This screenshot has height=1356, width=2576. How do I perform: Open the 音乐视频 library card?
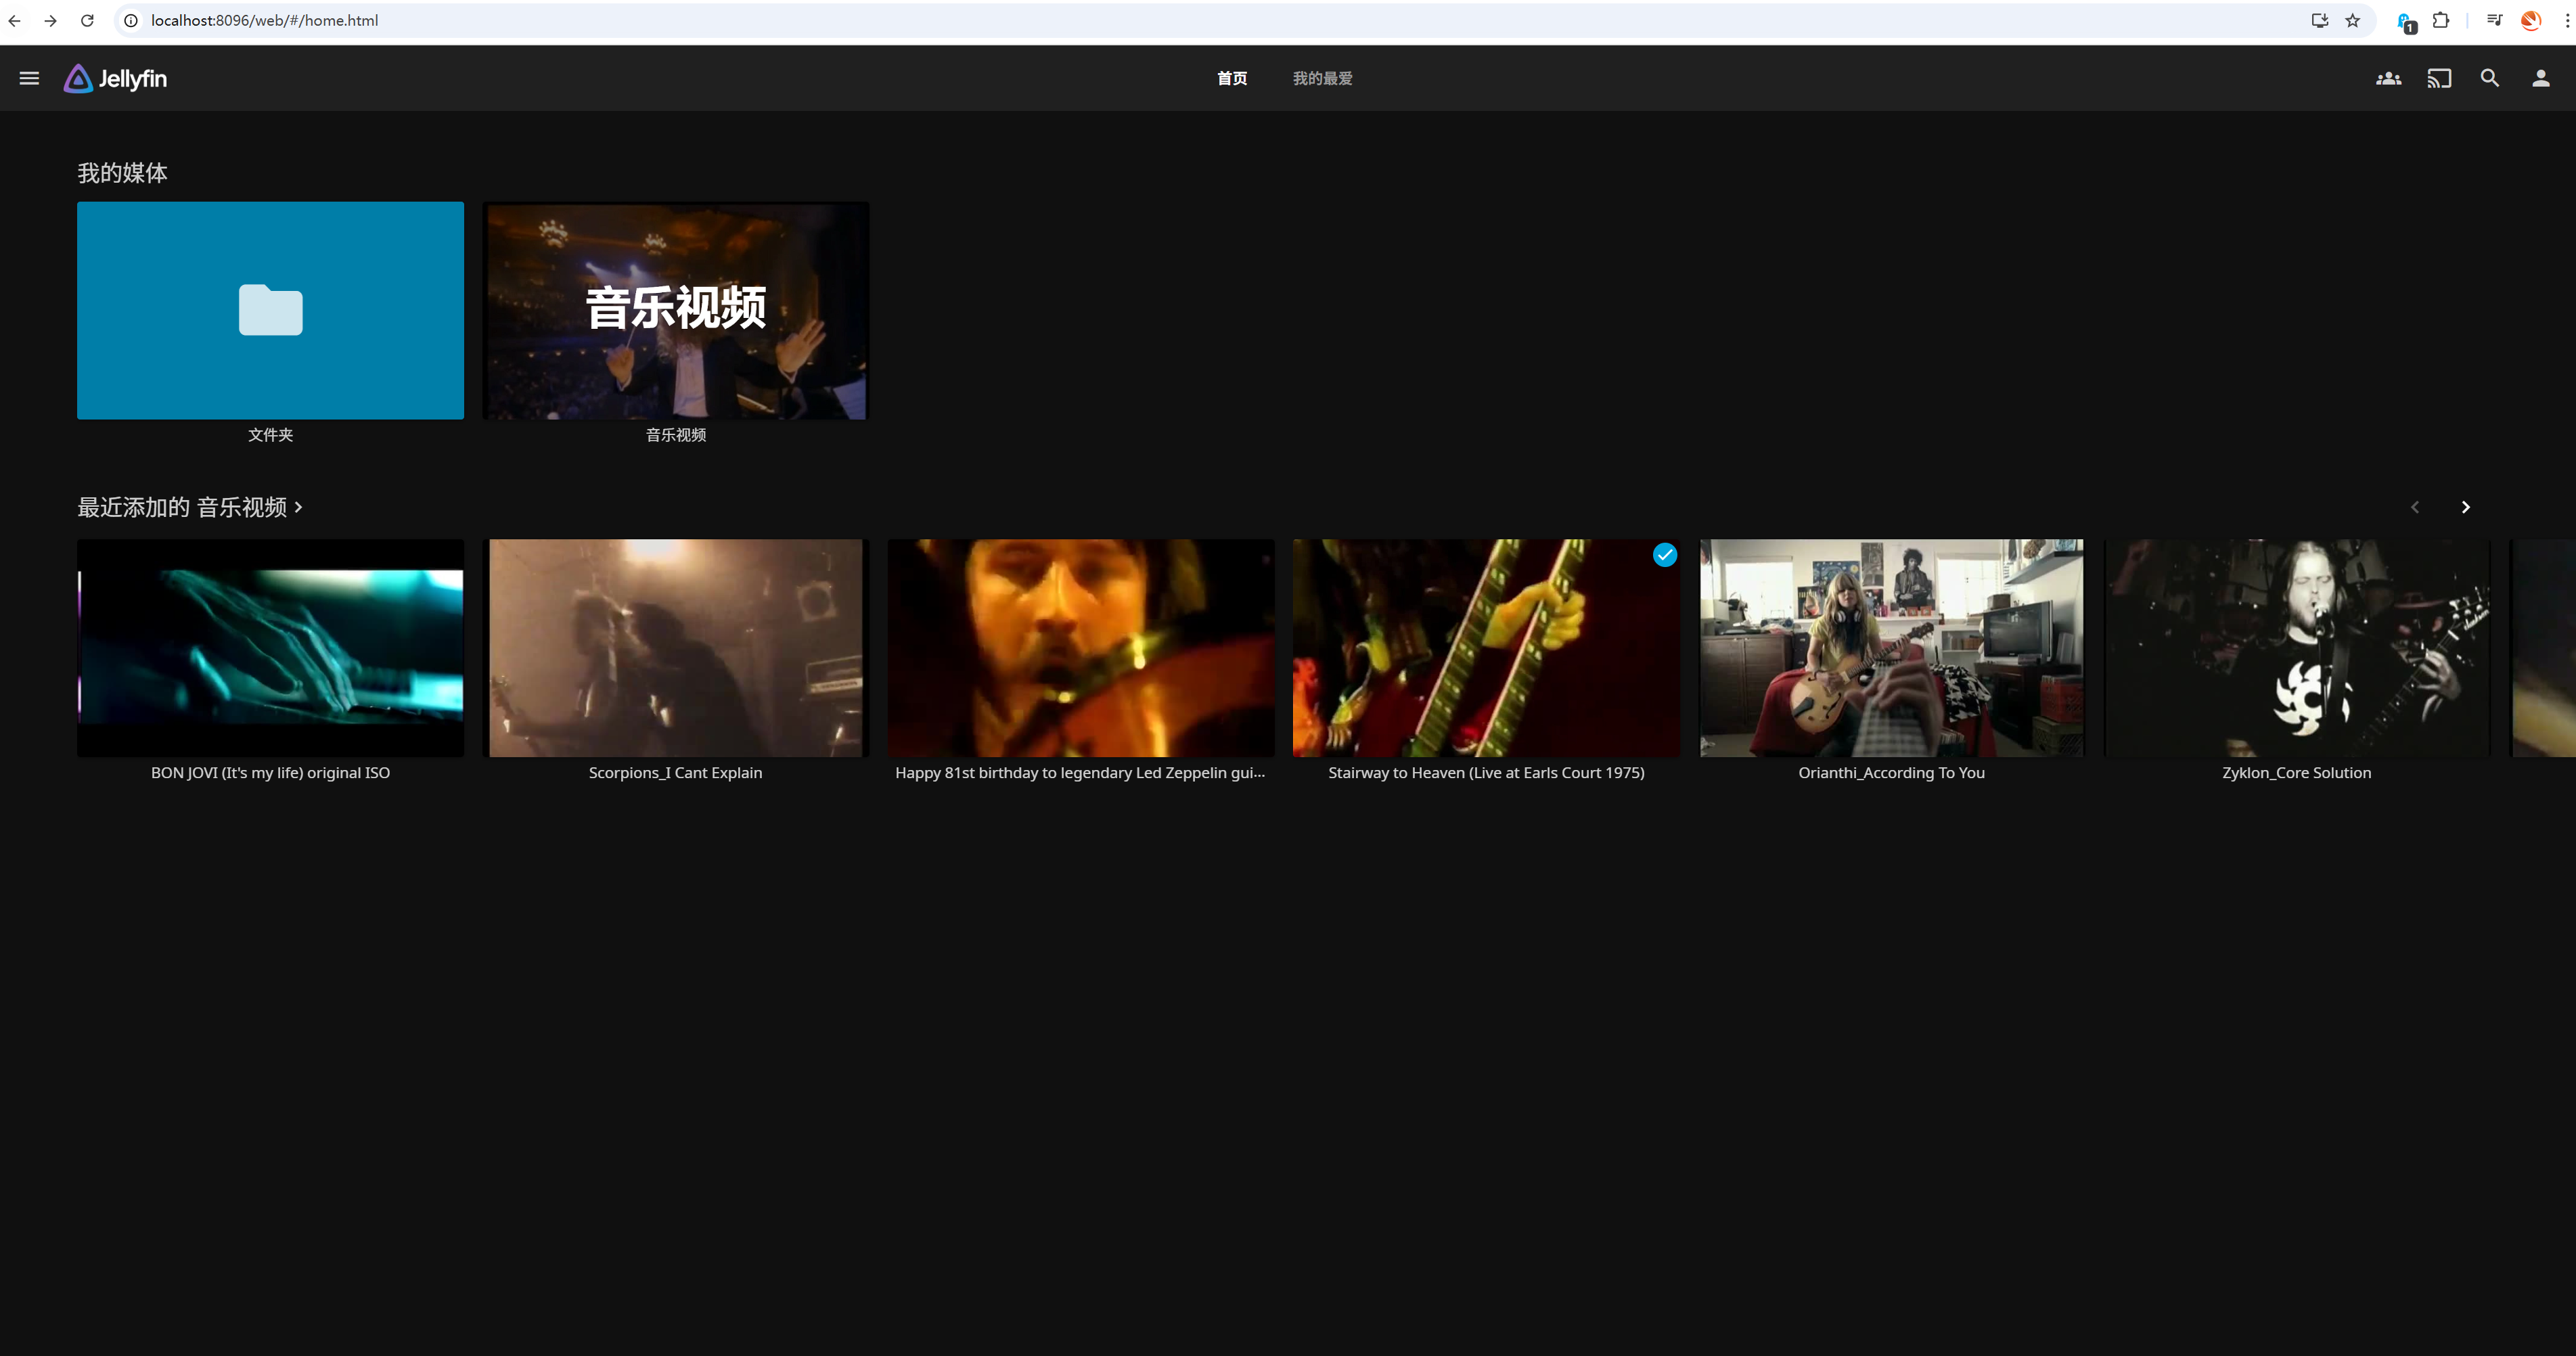(x=675, y=310)
